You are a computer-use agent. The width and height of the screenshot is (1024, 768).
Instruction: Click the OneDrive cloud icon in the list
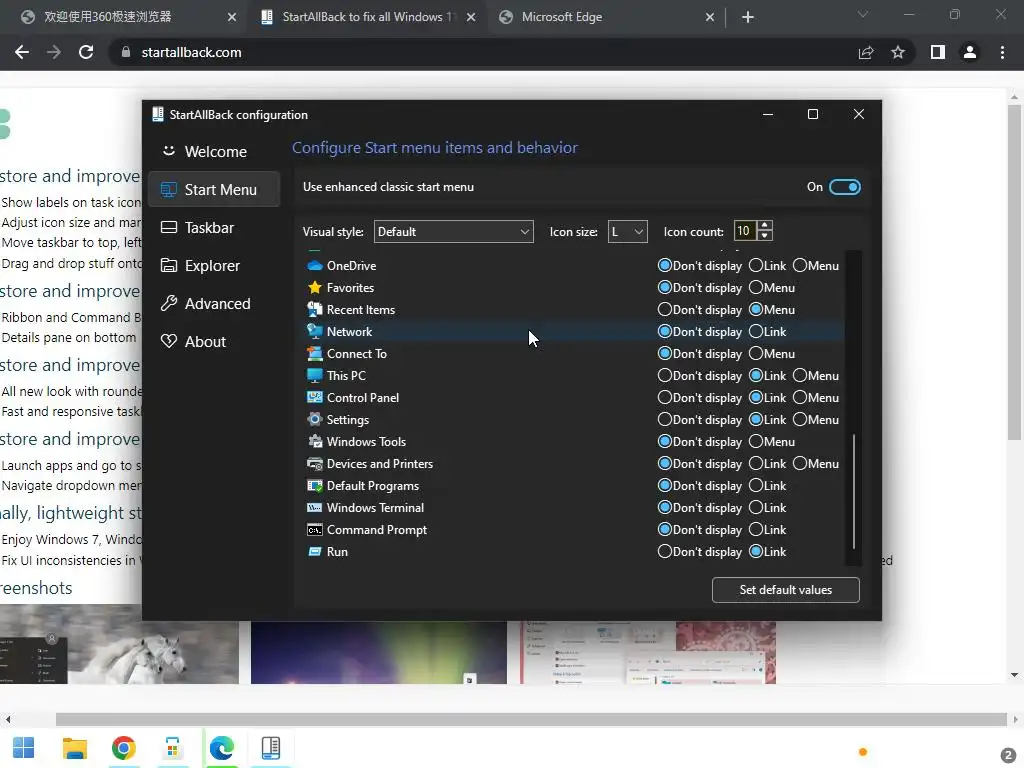coord(315,266)
